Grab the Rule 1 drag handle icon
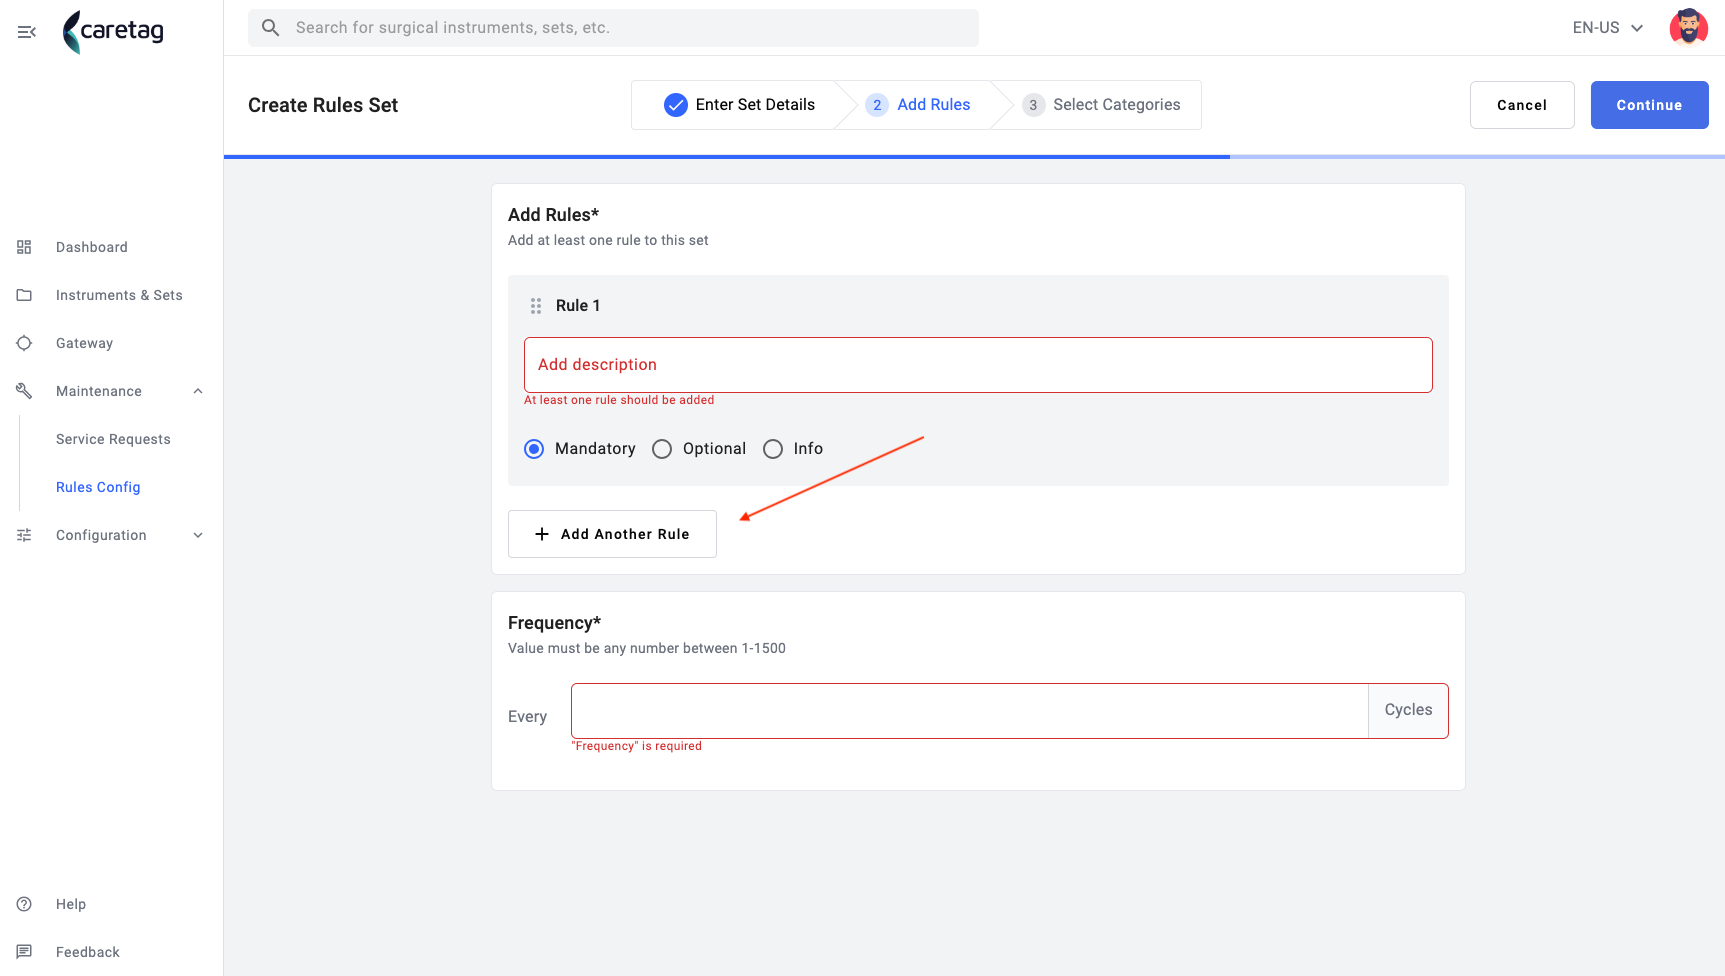Screen dimensions: 1725x976 coord(536,306)
